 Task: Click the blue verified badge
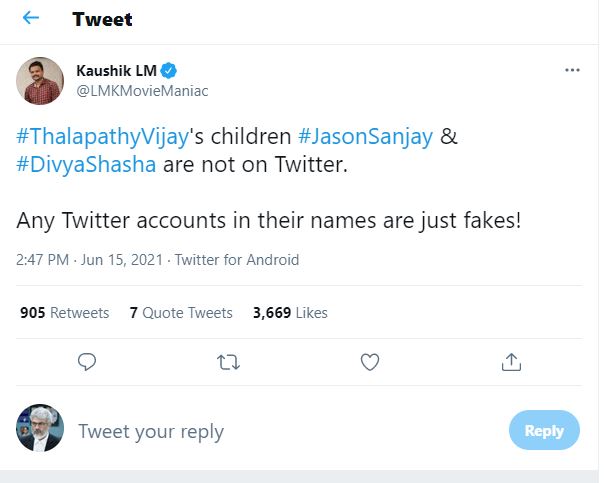pyautogui.click(x=170, y=70)
